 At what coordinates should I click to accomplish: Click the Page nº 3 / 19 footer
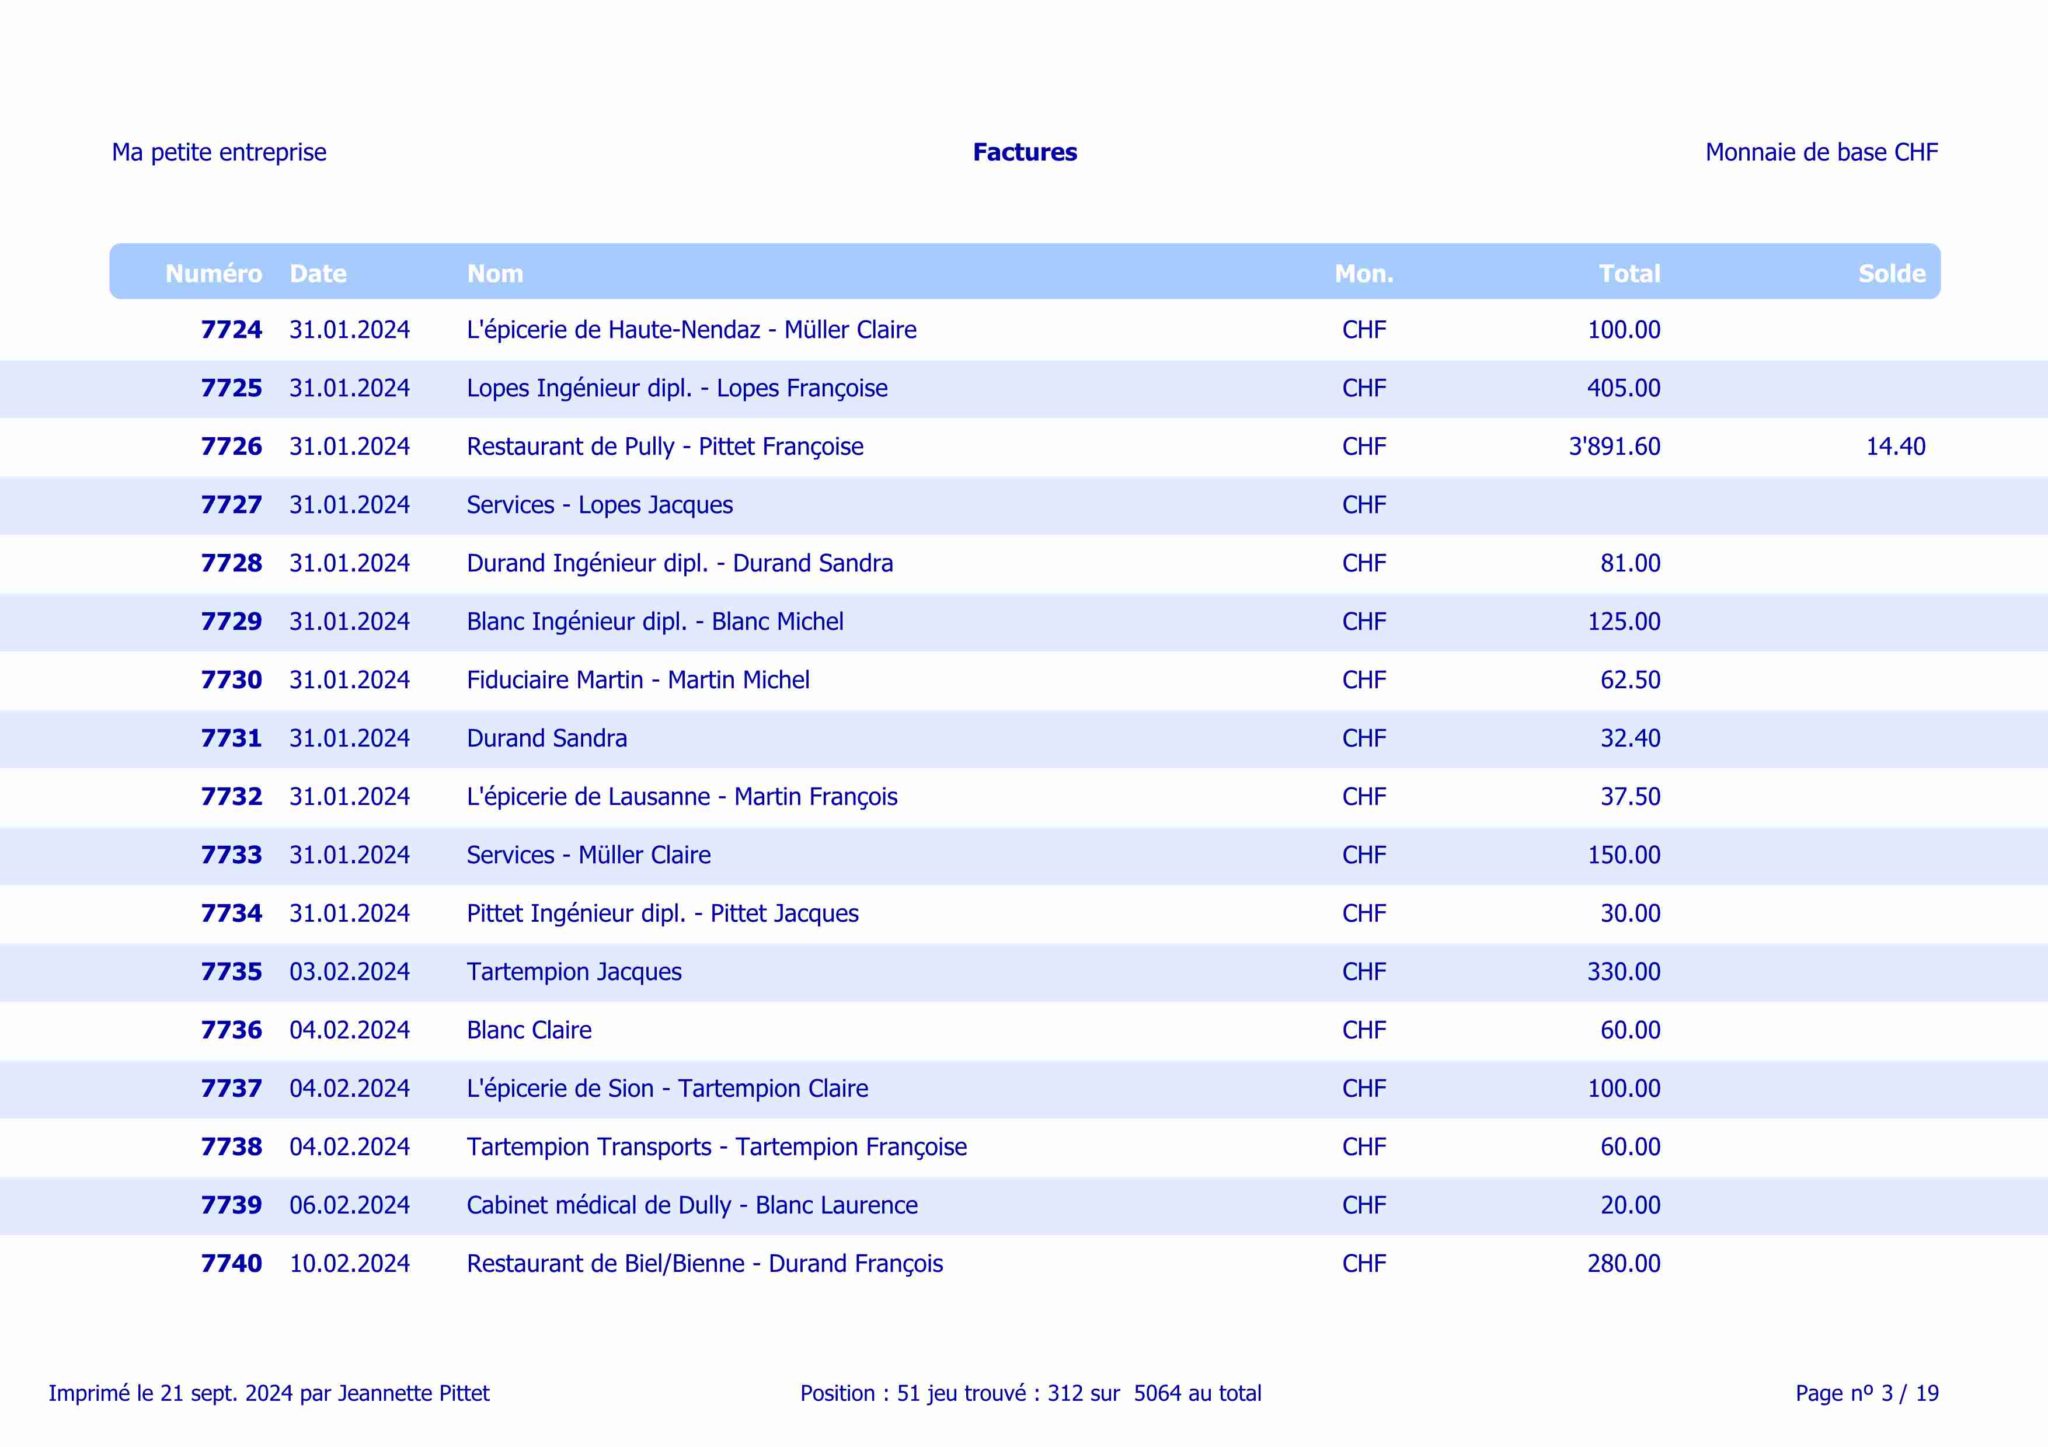(x=1866, y=1393)
